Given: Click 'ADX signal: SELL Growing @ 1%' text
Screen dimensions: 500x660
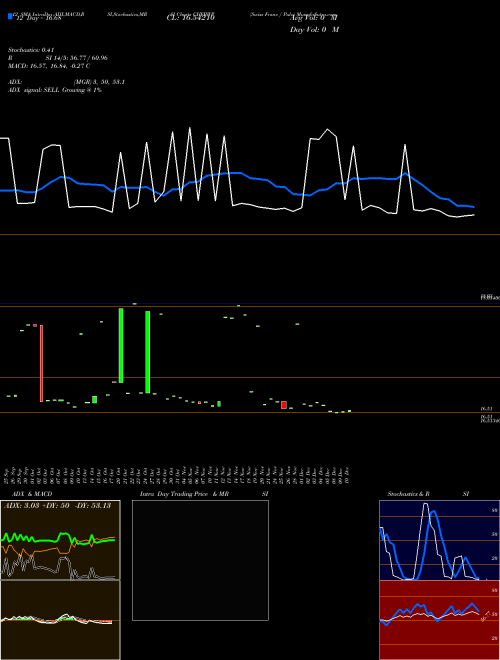Looking at the screenshot, I should click(x=55, y=90).
